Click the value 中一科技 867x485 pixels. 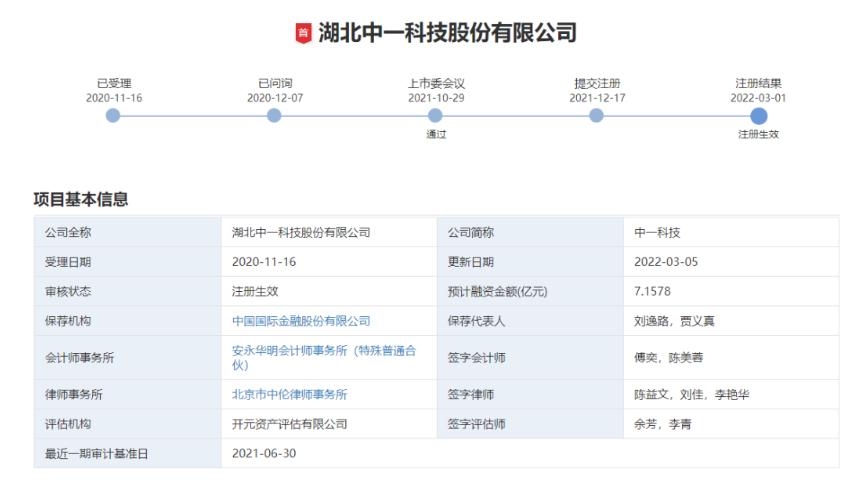click(x=657, y=232)
